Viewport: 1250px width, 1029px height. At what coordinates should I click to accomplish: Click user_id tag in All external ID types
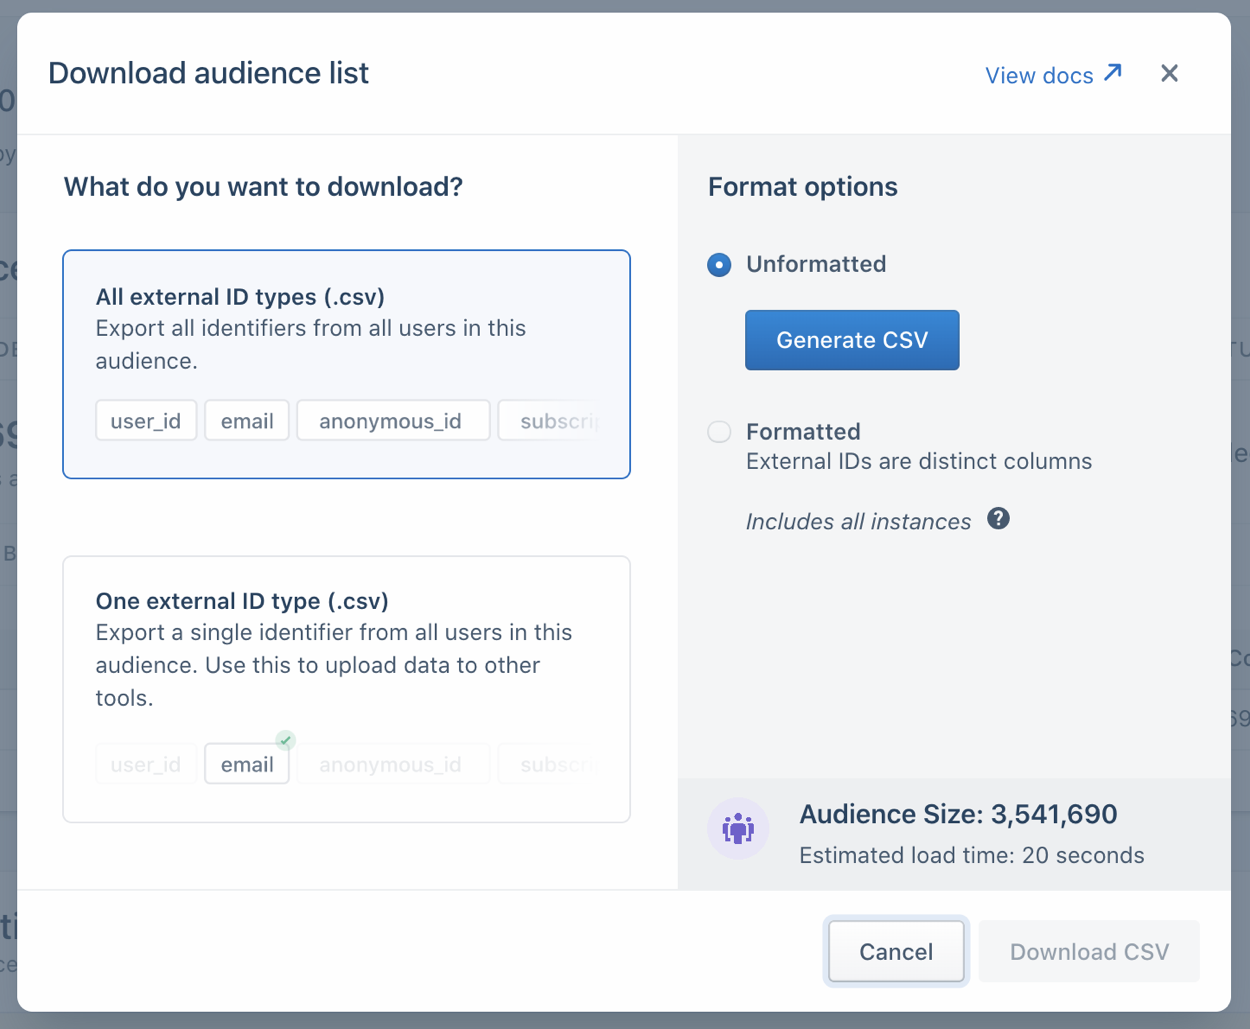tap(146, 421)
